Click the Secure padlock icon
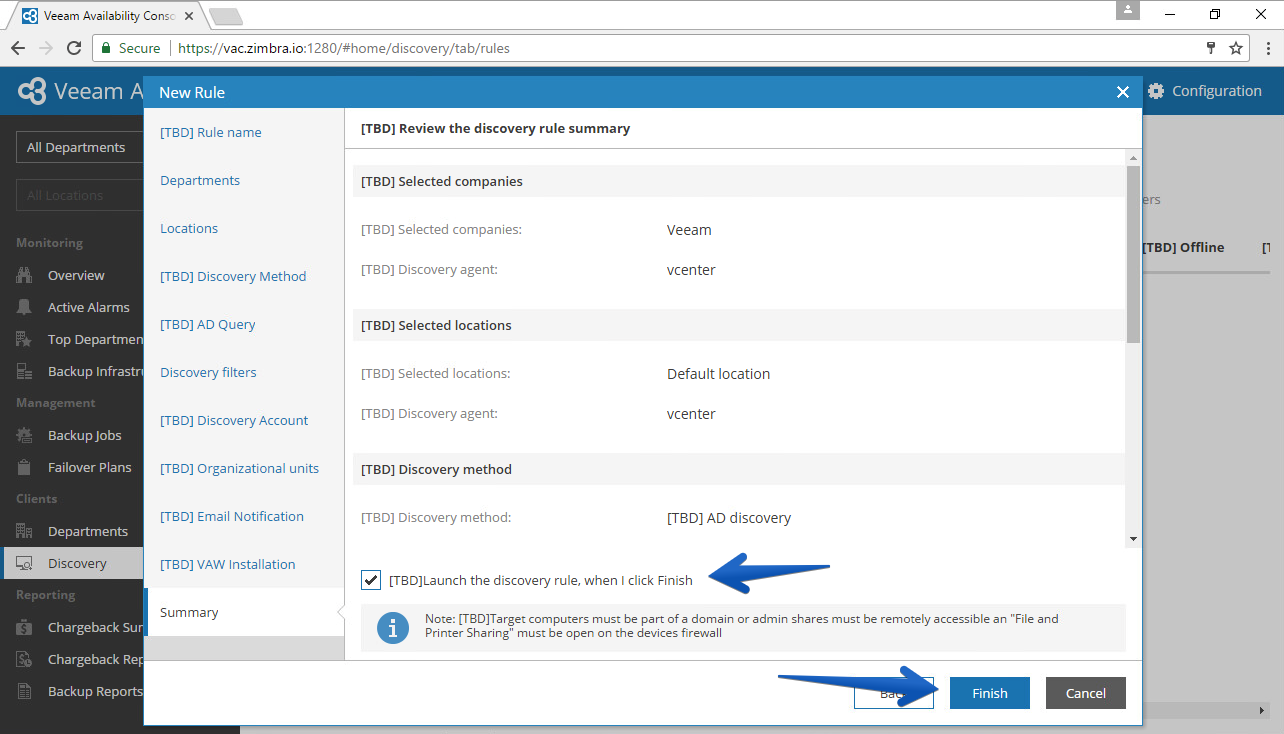The height and width of the screenshot is (734, 1284). (105, 48)
